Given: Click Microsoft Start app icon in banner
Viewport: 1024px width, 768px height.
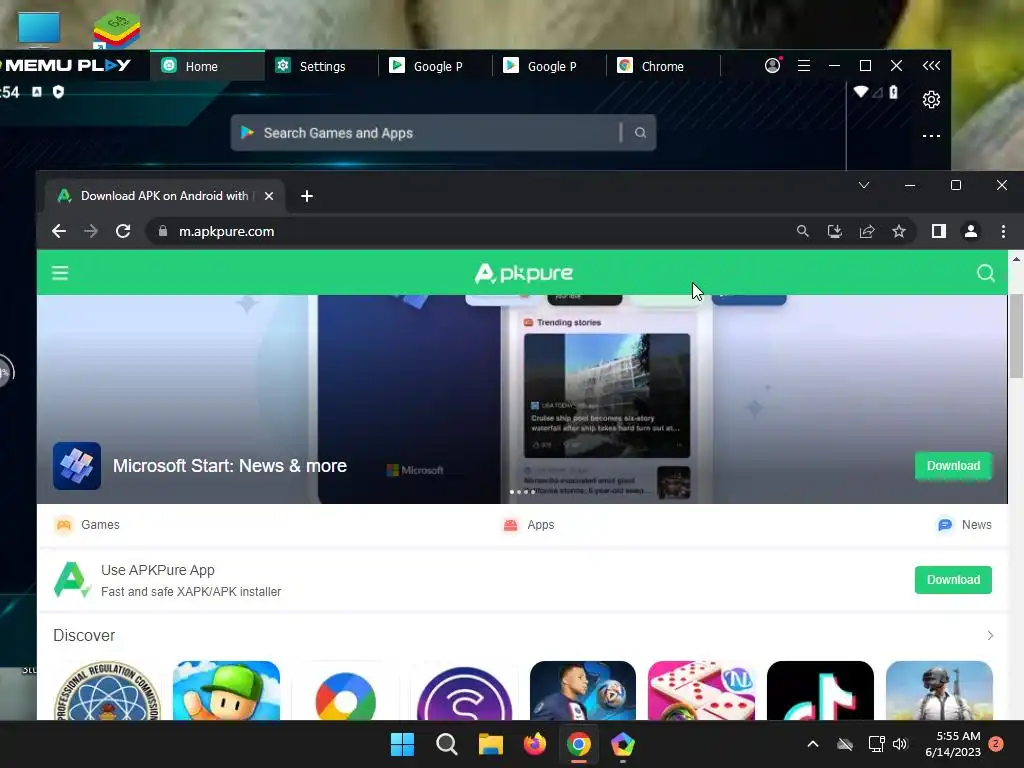Looking at the screenshot, I should (x=77, y=466).
